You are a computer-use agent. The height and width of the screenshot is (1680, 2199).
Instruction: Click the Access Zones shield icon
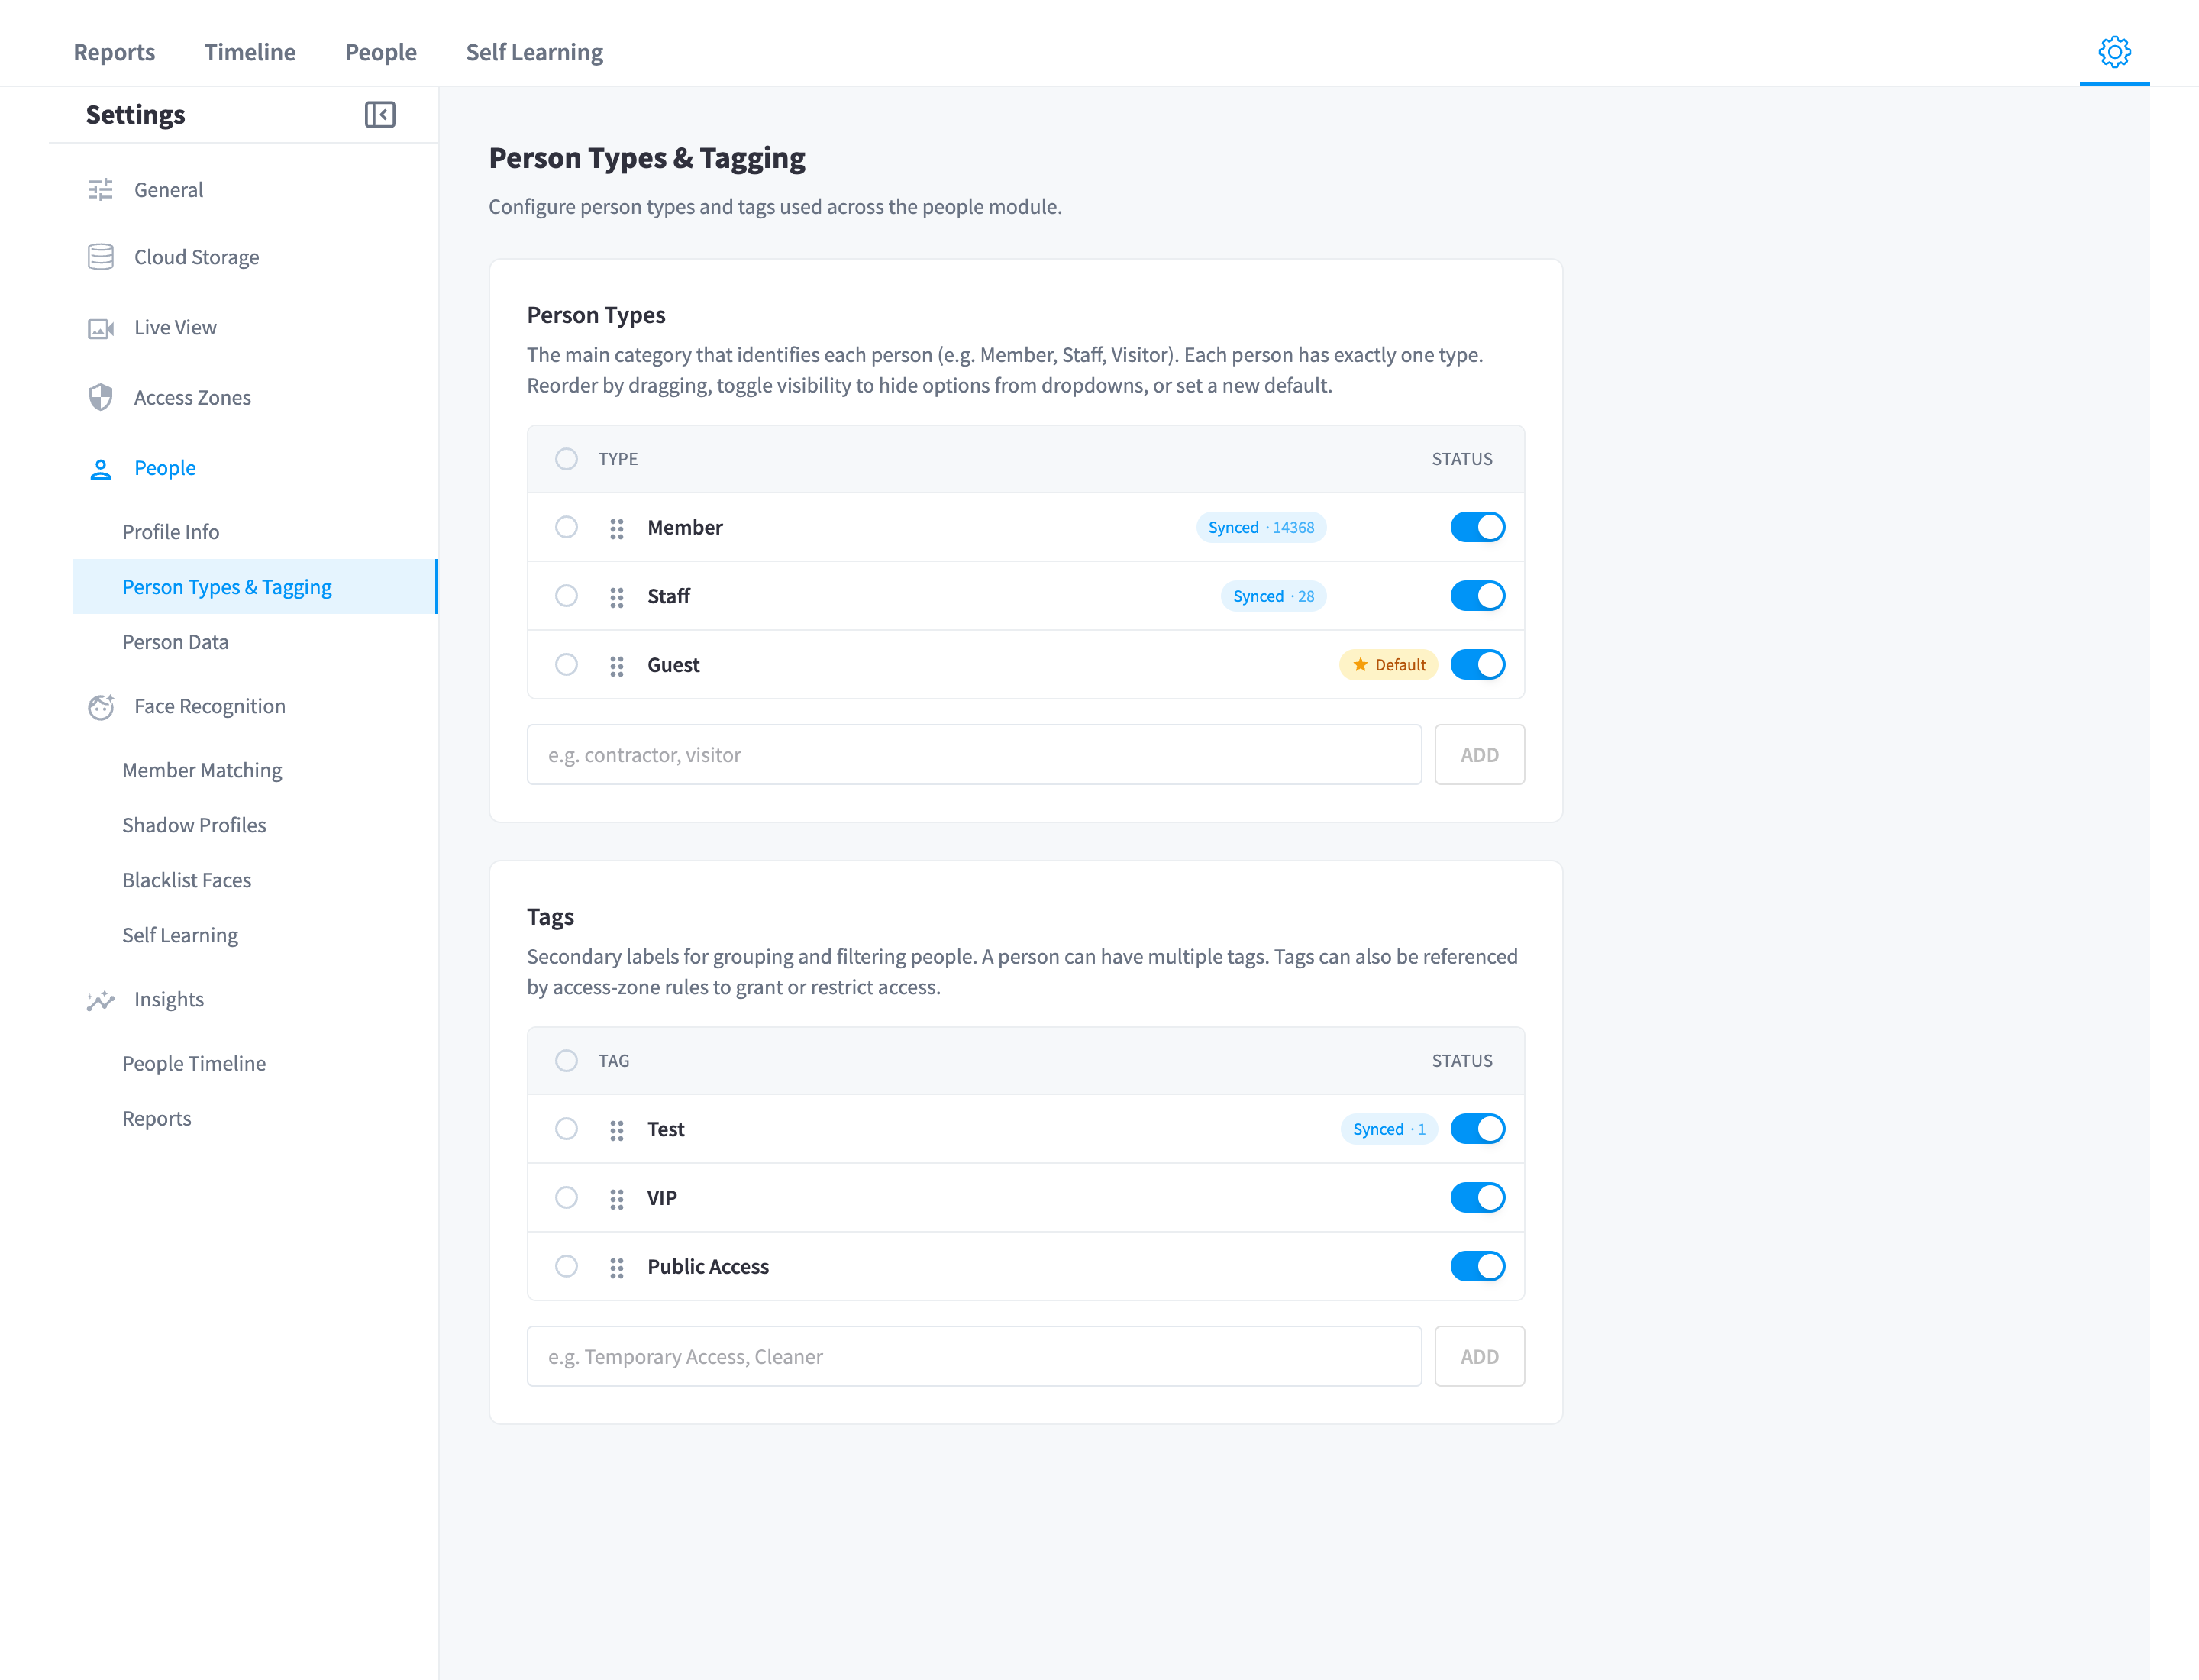101,398
